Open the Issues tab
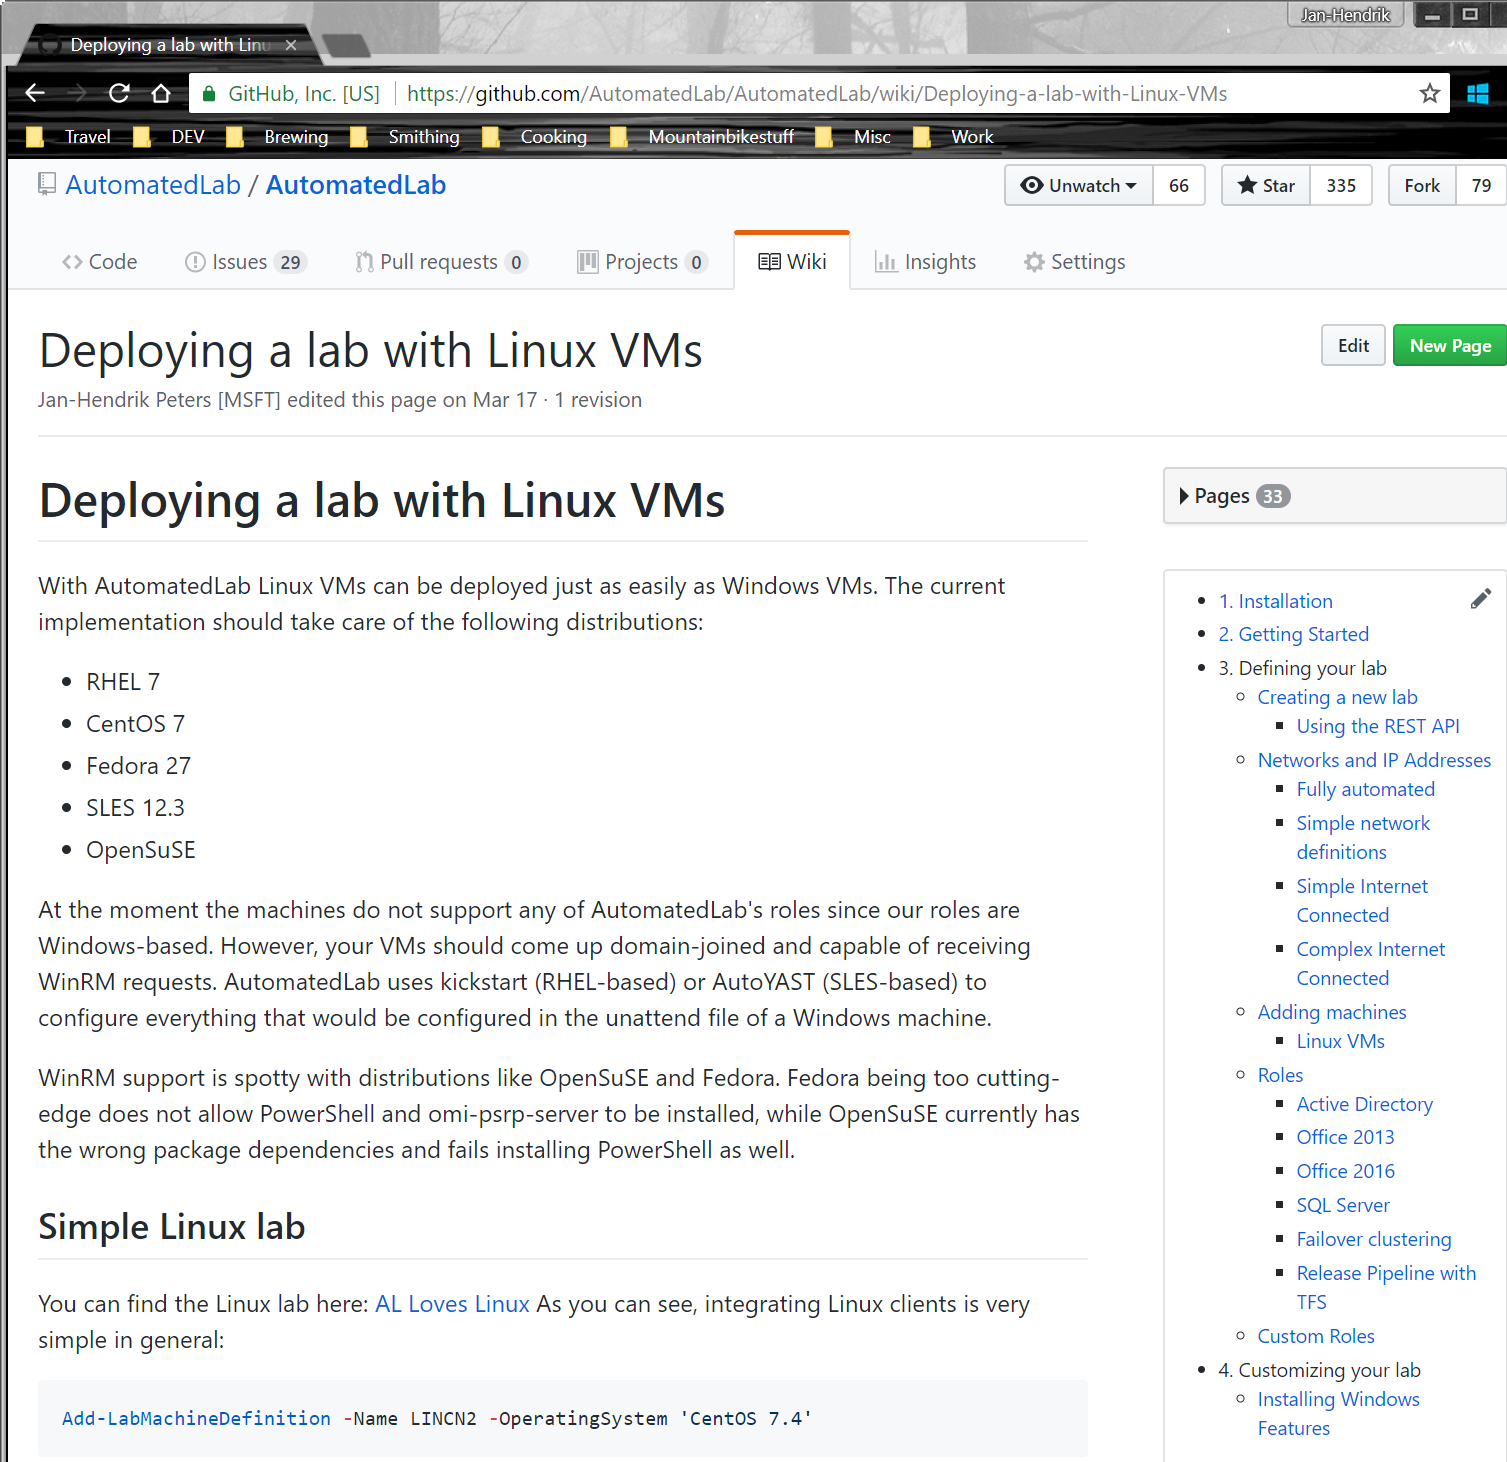The image size is (1507, 1462). tap(245, 262)
